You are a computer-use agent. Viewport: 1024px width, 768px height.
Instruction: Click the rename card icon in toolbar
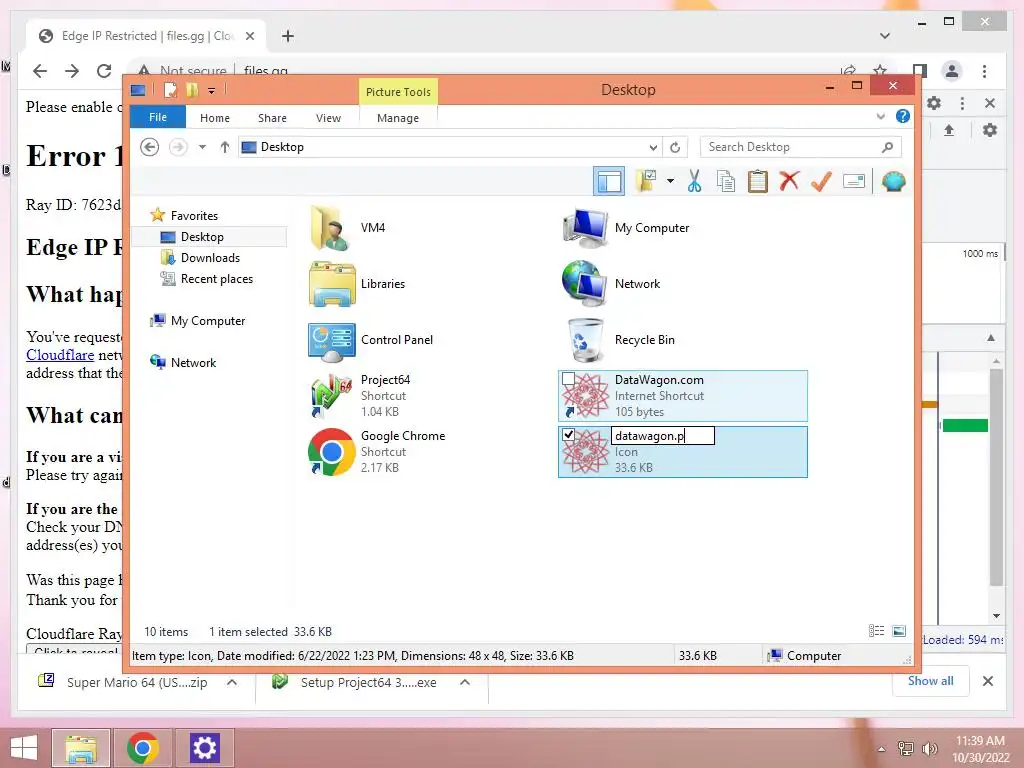coord(854,181)
